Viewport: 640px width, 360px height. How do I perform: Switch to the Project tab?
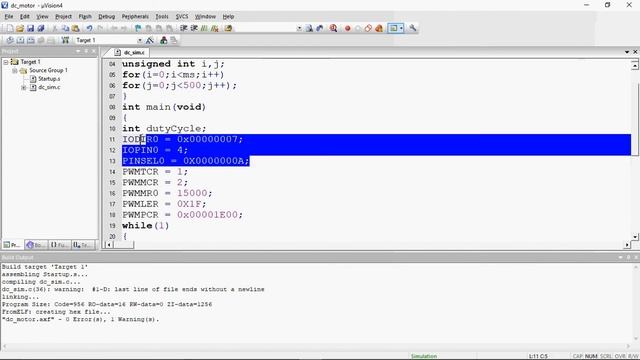click(12, 245)
